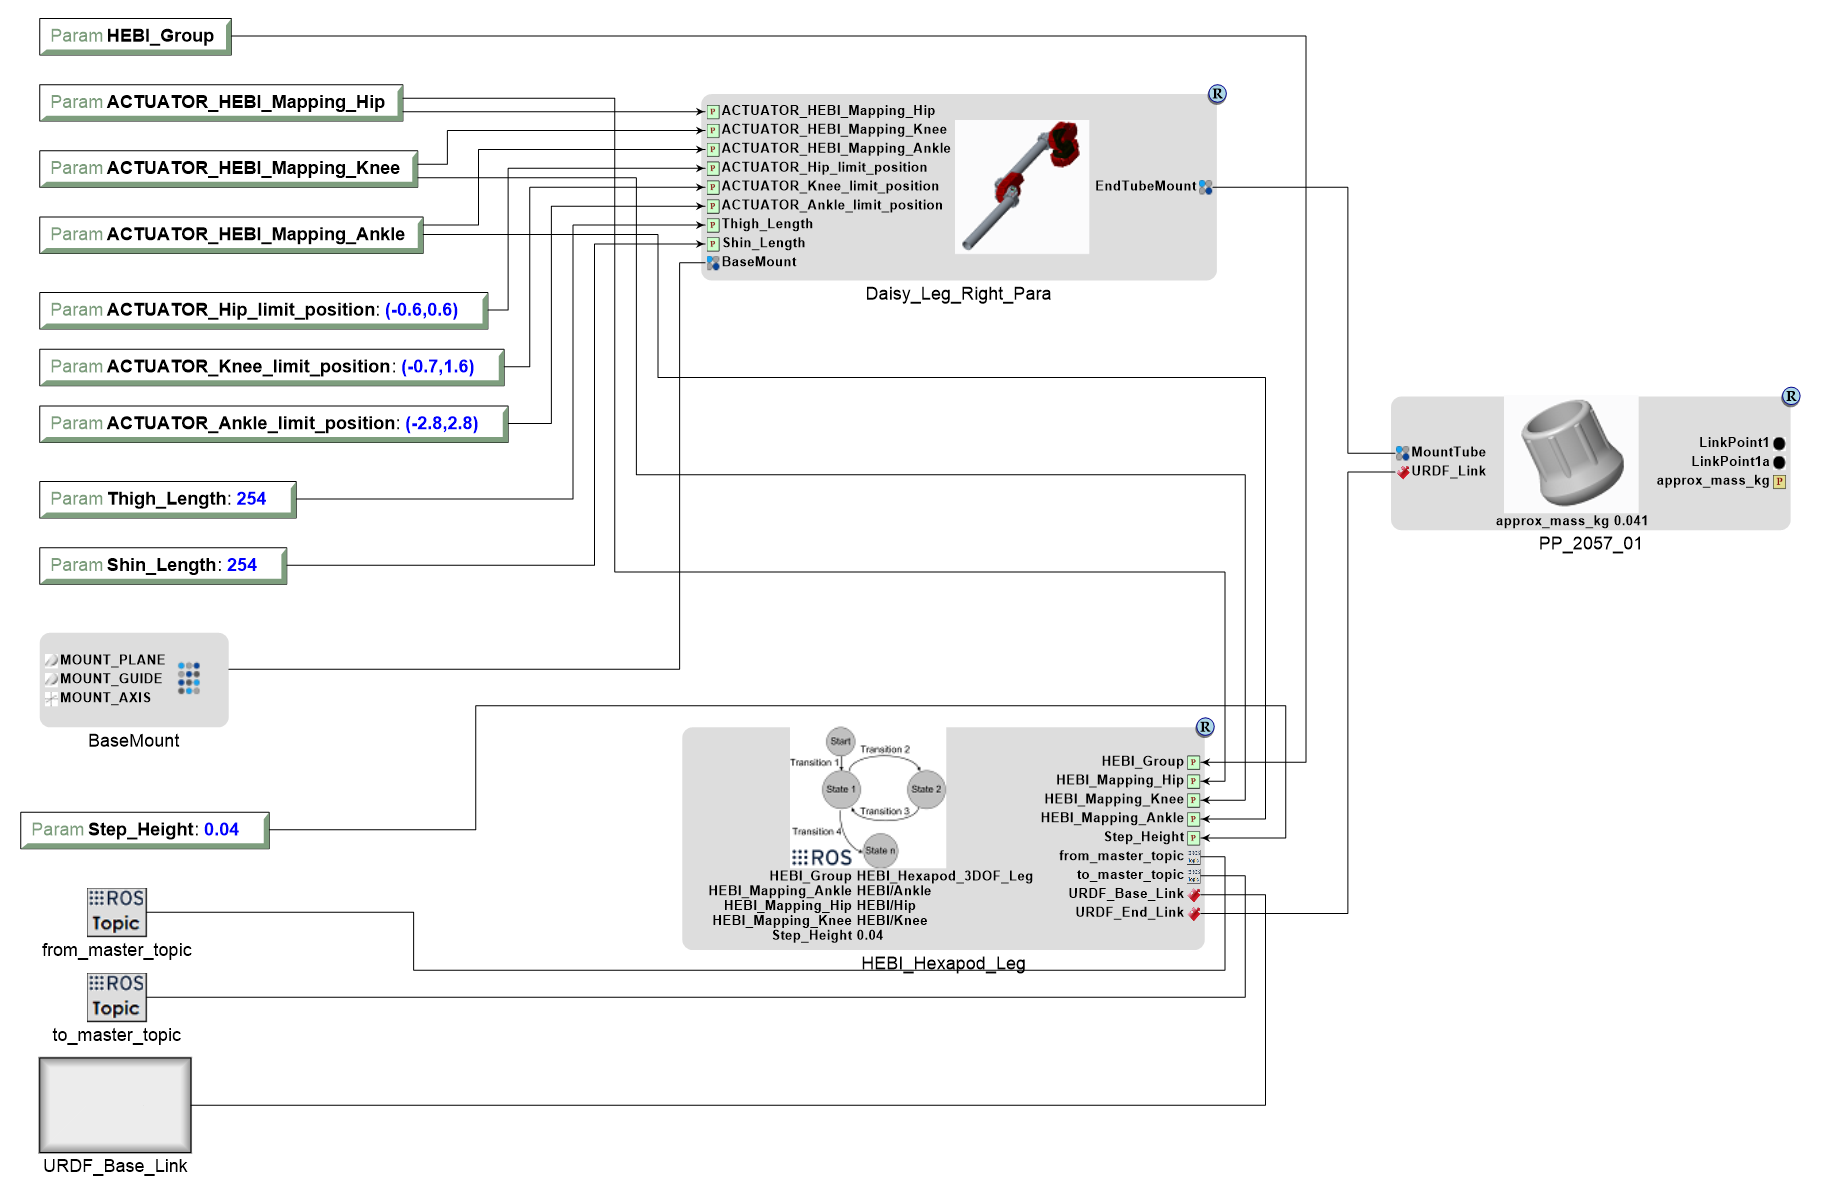Viewport: 1827px width, 1199px height.
Task: Click the R reference badge on Daisy_Leg_Right_Para
Action: point(1217,94)
